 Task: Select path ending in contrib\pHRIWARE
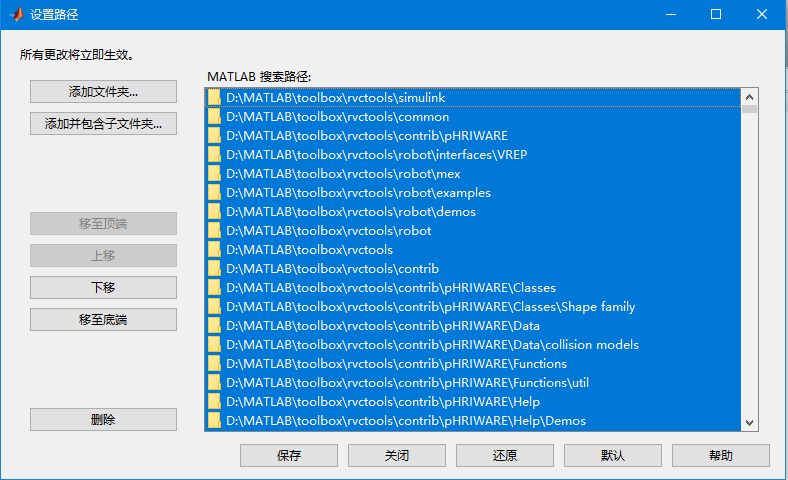click(473, 136)
